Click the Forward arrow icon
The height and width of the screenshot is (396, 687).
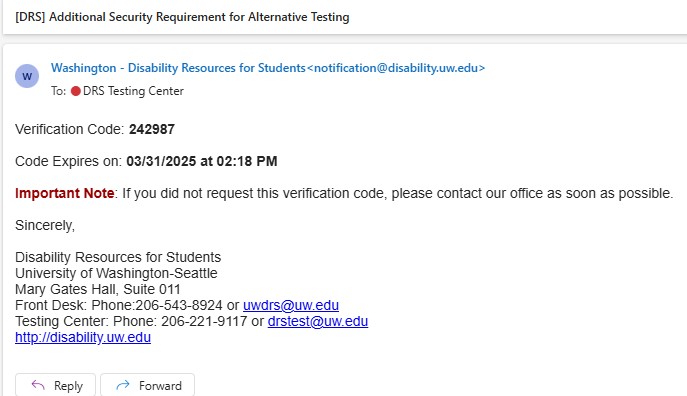tap(123, 385)
